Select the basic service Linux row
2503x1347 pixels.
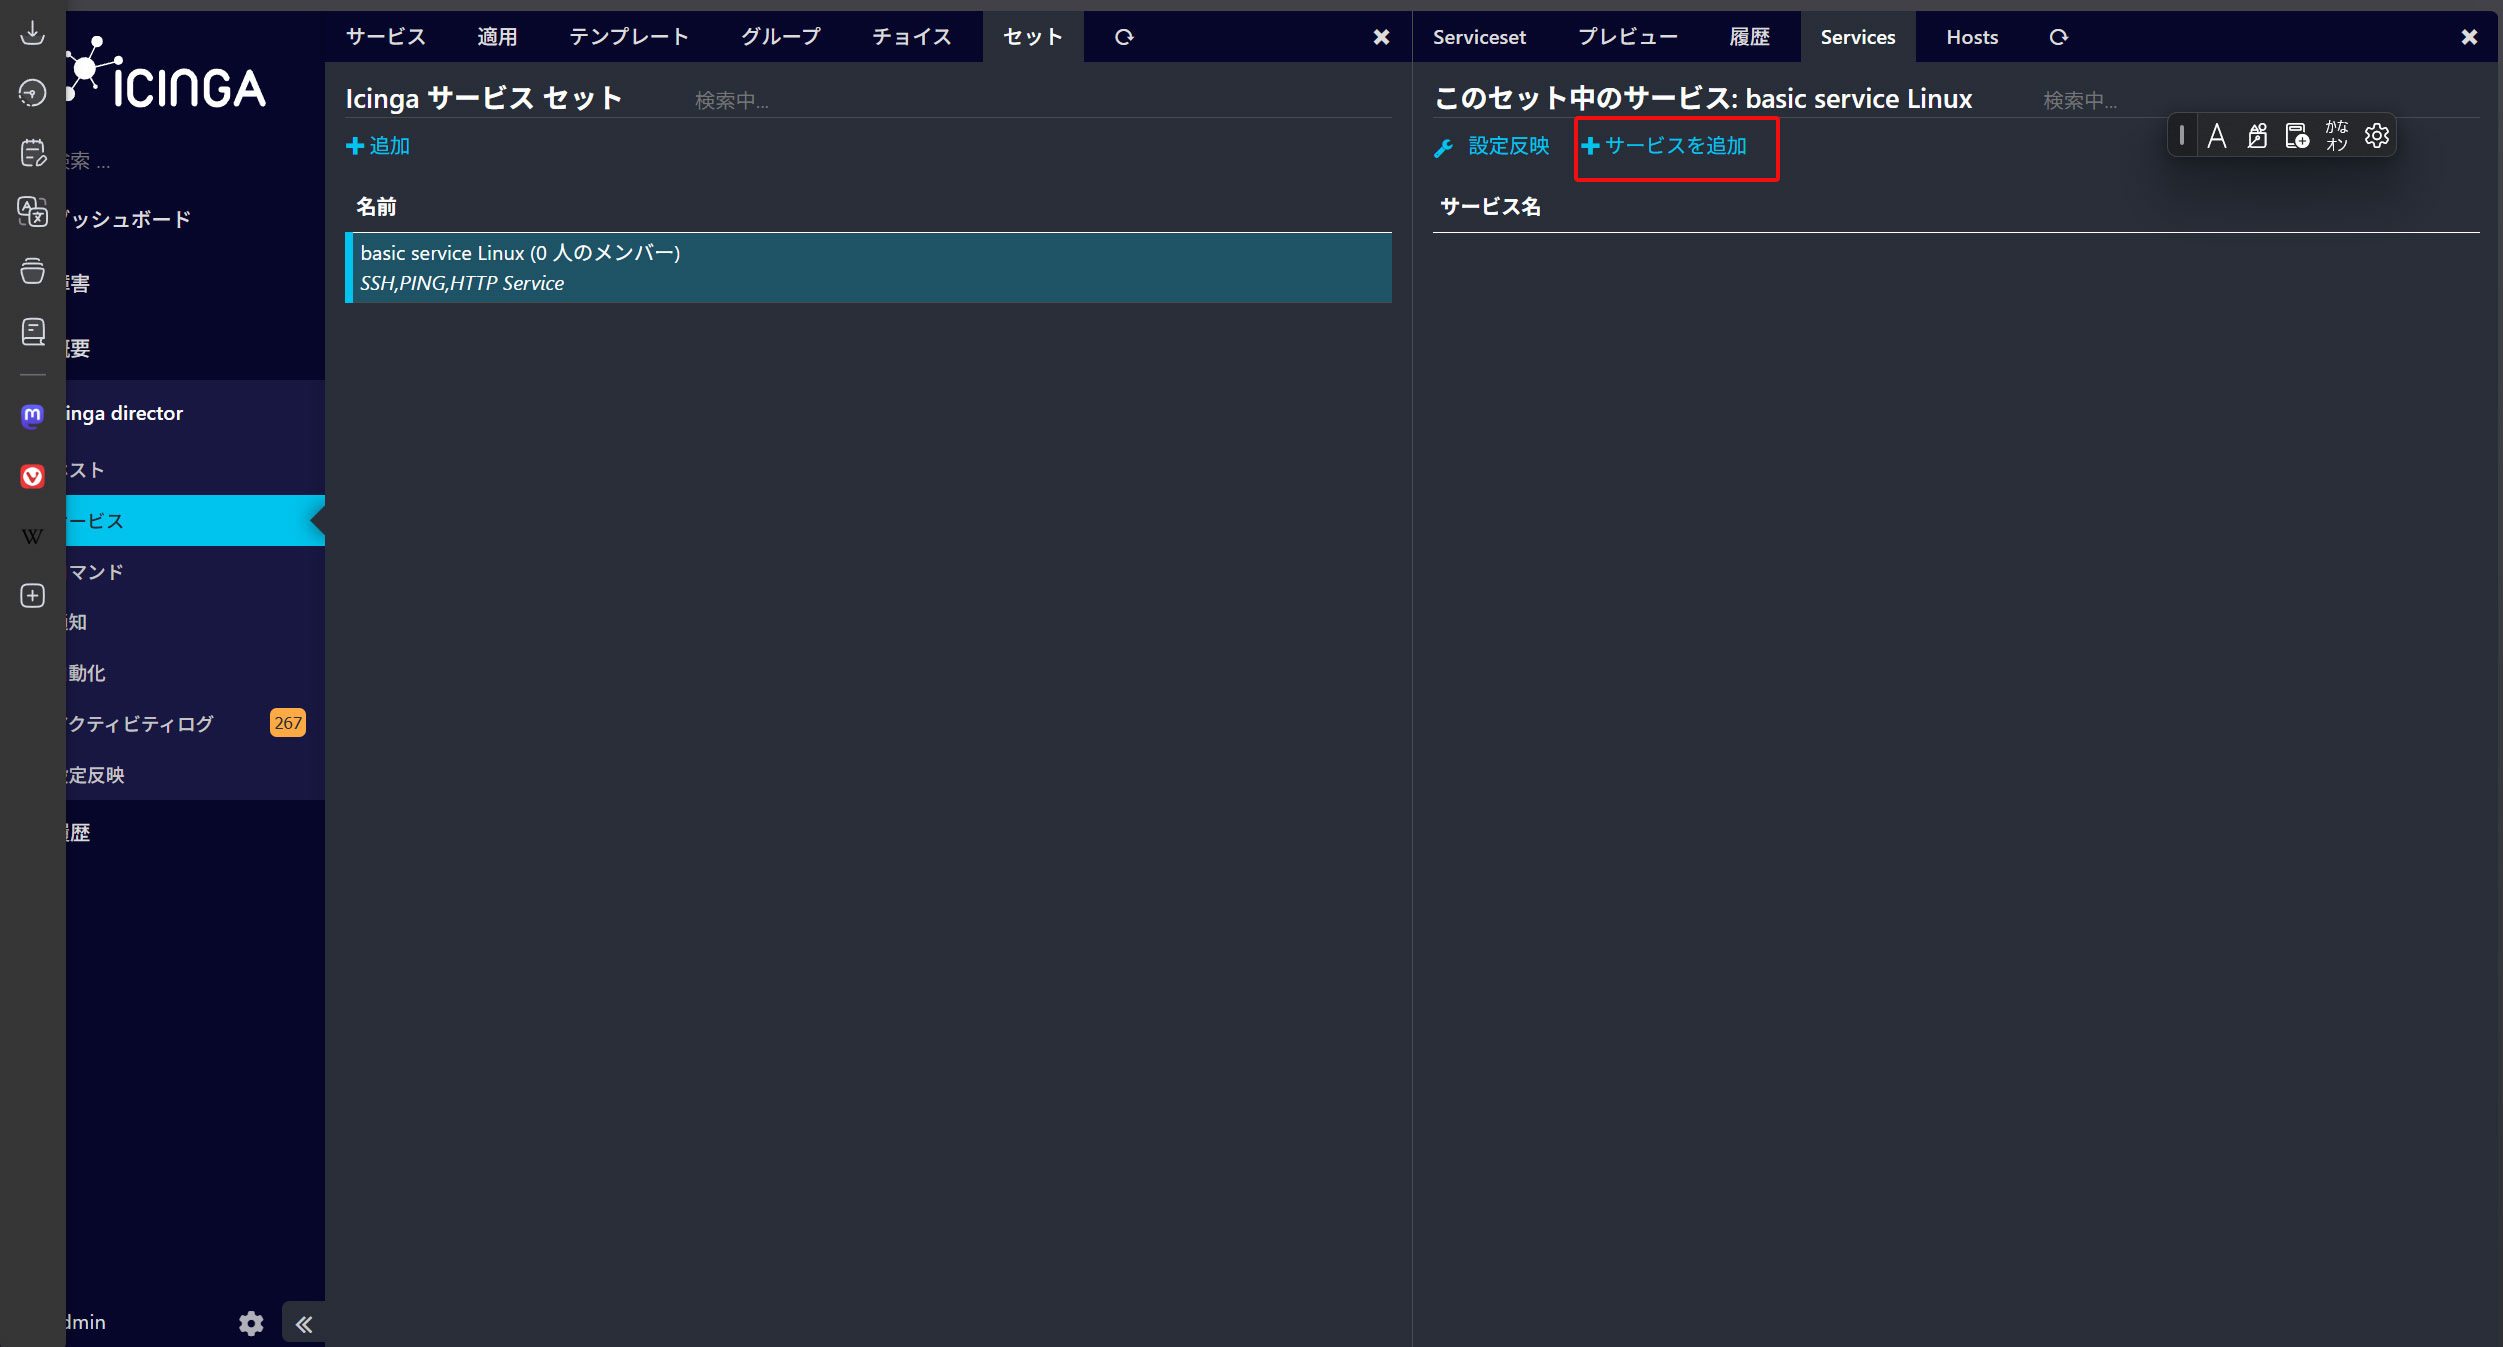point(868,268)
